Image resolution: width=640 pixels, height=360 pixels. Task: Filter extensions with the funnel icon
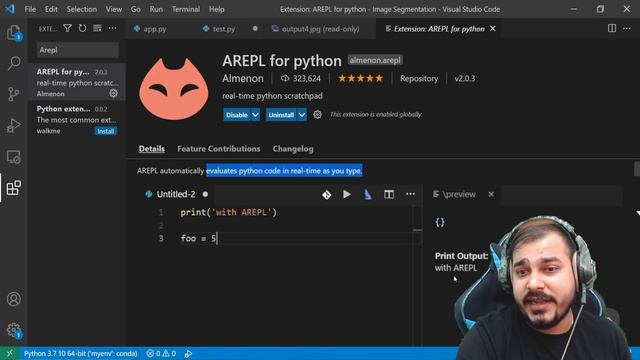[67, 28]
